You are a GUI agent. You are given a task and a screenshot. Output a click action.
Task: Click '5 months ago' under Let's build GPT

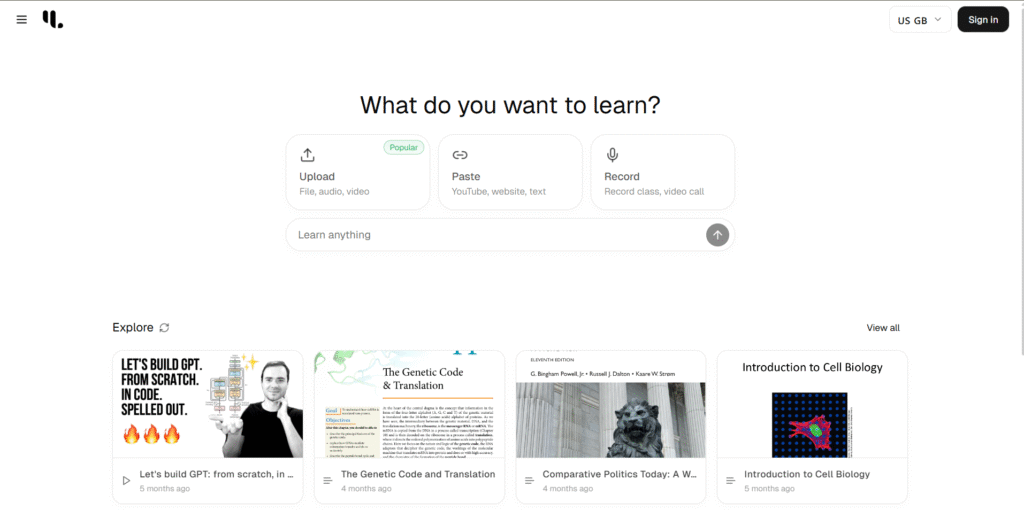click(x=165, y=488)
